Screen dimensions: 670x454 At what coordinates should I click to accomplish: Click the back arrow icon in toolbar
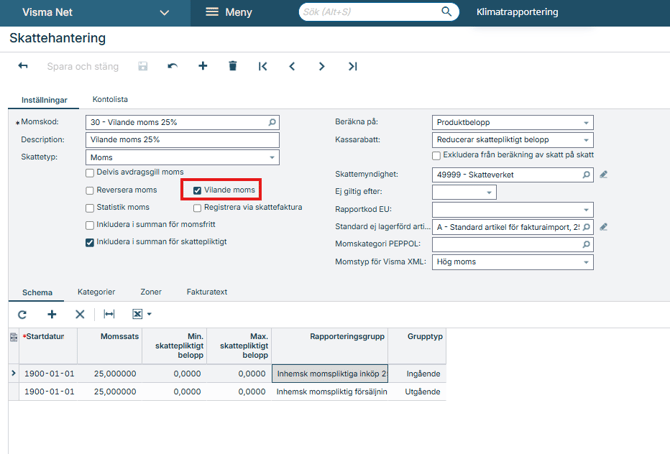pyautogui.click(x=23, y=66)
